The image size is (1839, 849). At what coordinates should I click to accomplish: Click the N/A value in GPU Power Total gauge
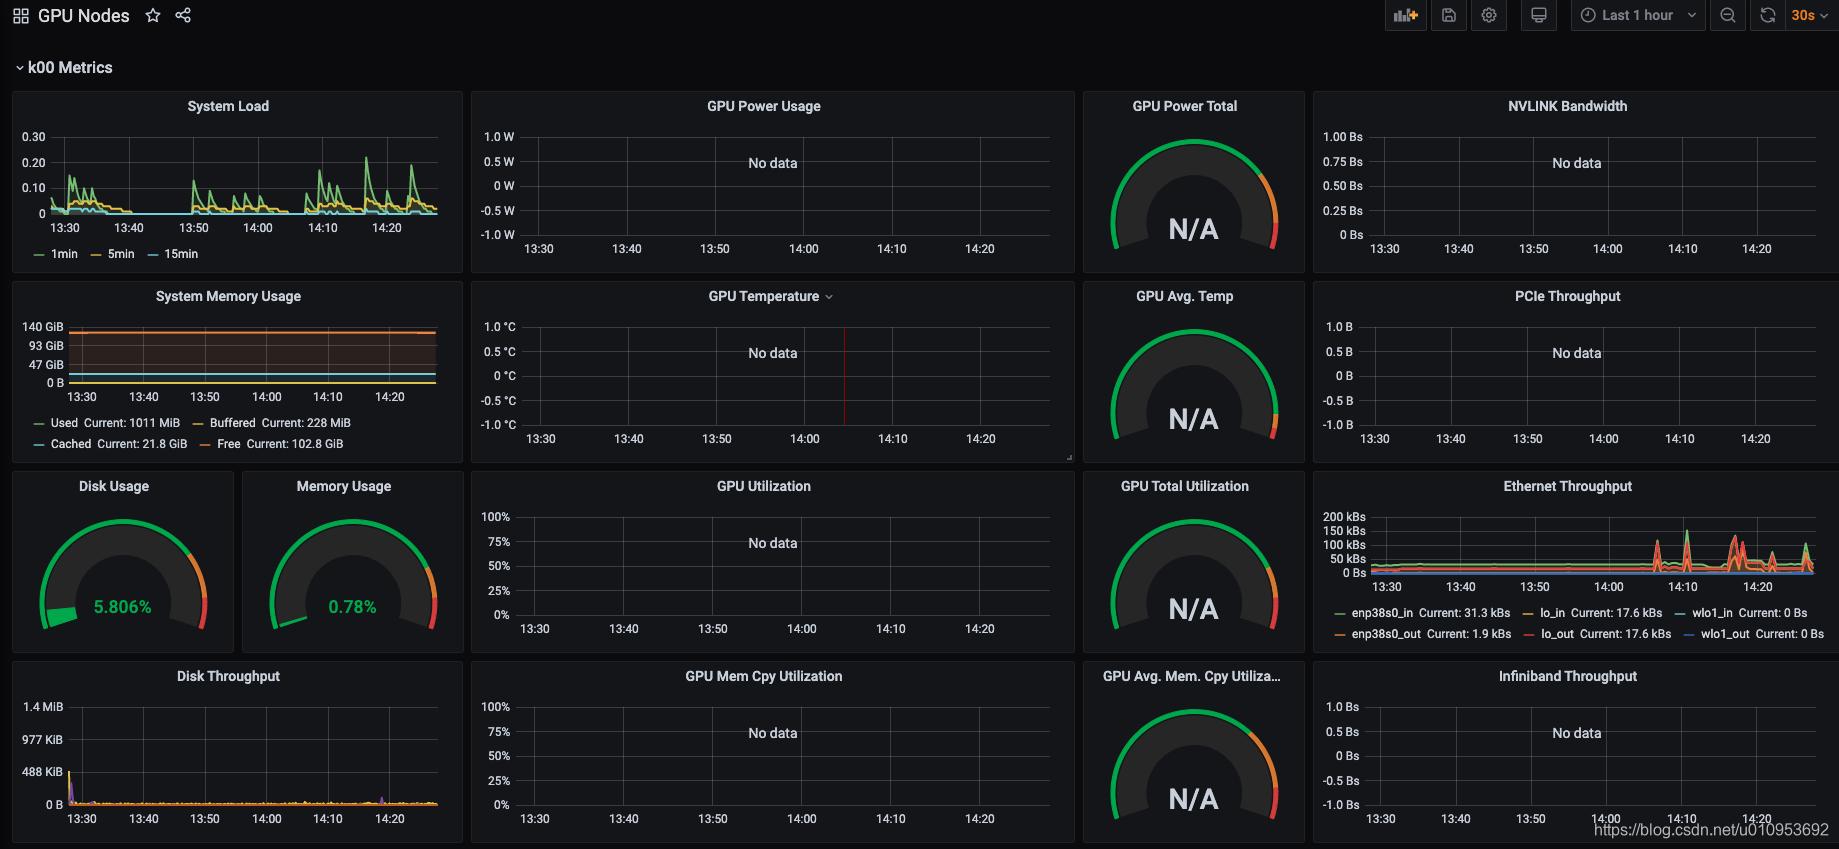1194,230
